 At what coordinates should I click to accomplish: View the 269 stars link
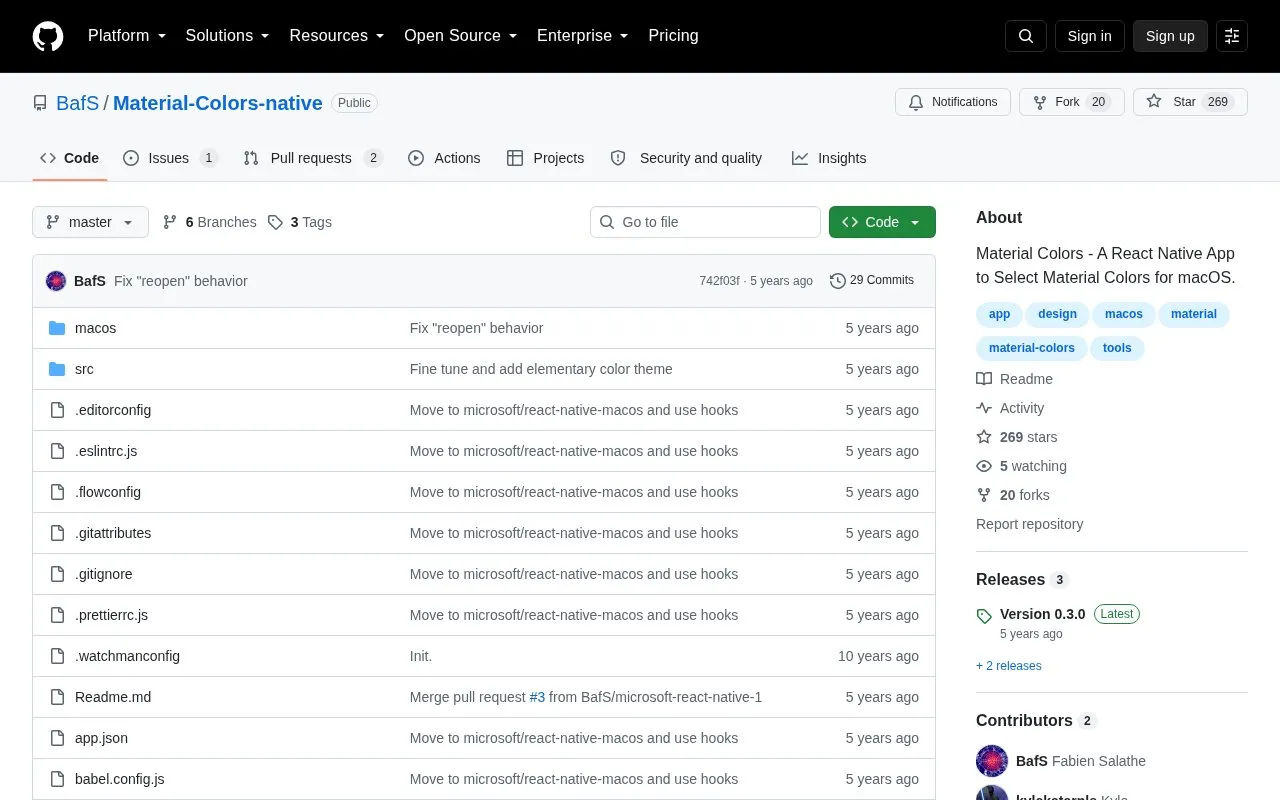[x=1016, y=437]
